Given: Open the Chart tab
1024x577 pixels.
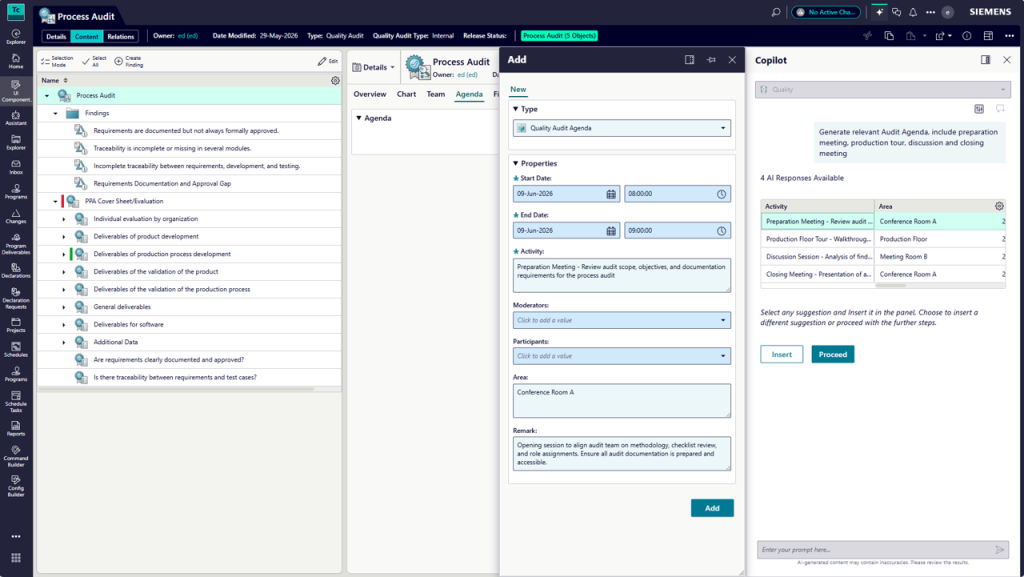Looking at the screenshot, I should pos(406,94).
